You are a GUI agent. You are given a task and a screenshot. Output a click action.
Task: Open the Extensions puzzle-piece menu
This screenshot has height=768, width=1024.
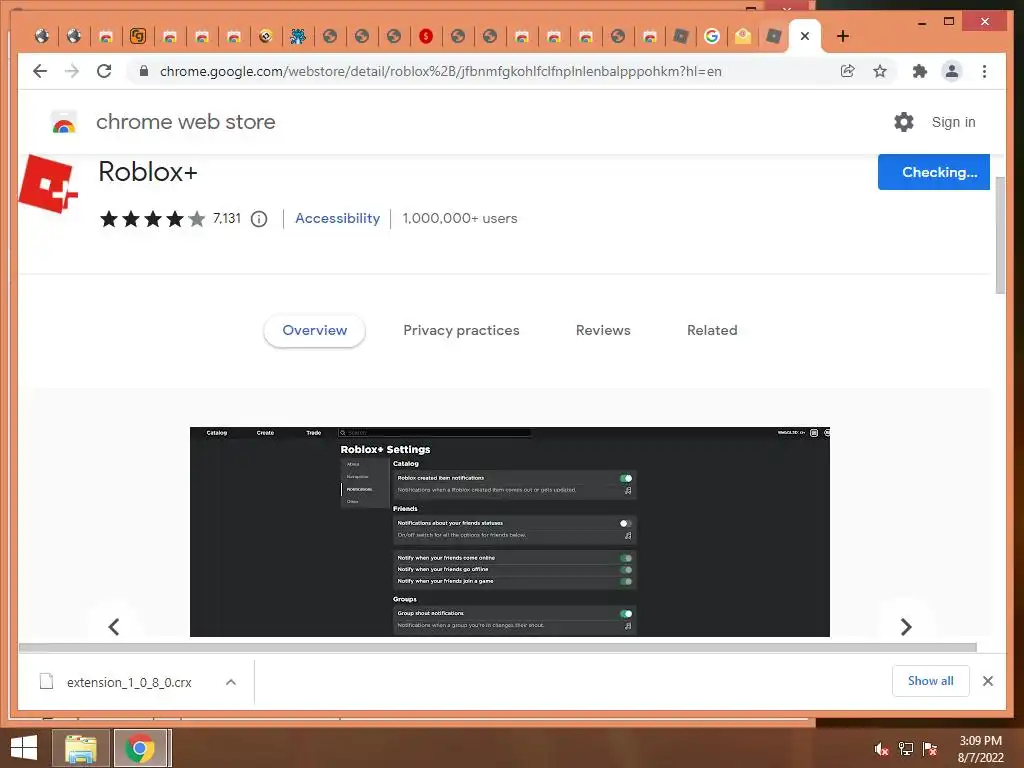920,71
